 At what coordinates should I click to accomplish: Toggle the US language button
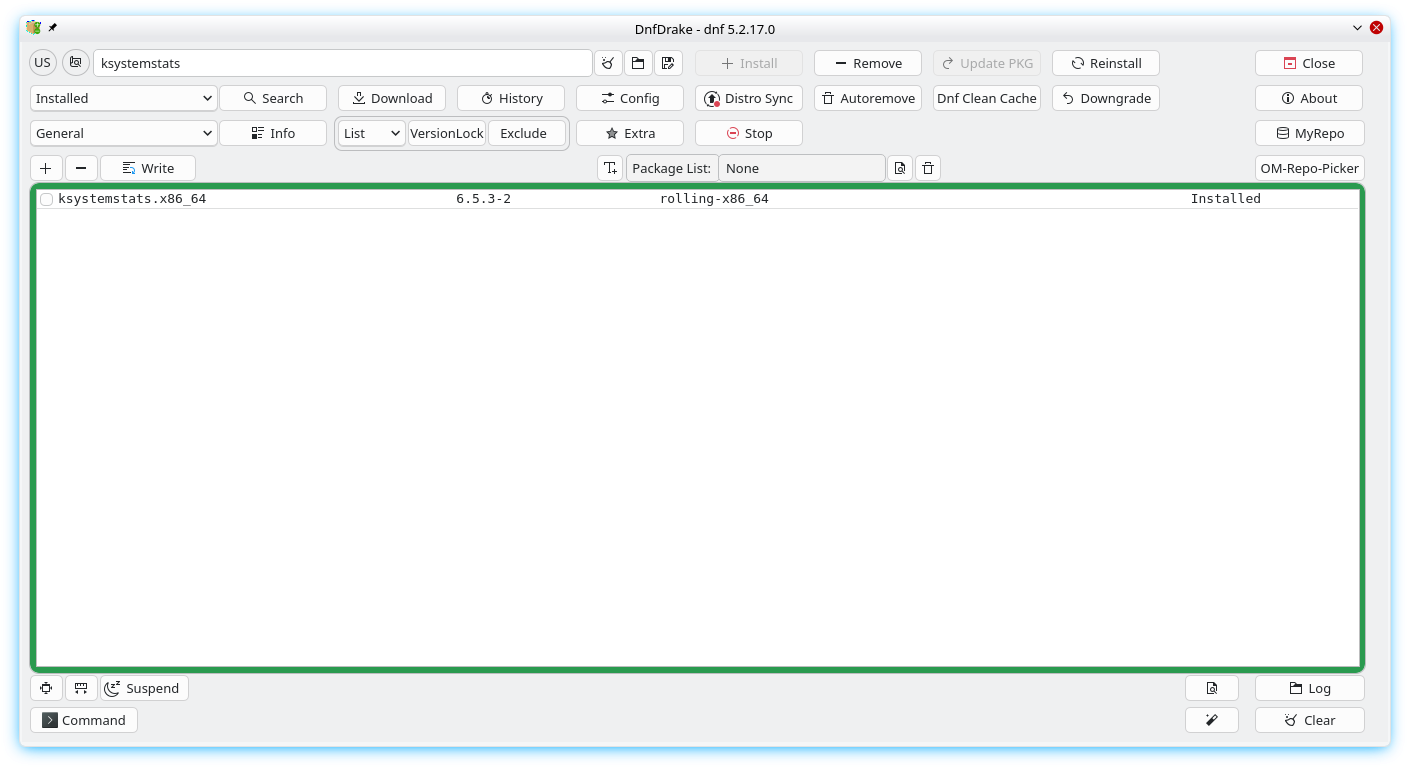[x=42, y=63]
